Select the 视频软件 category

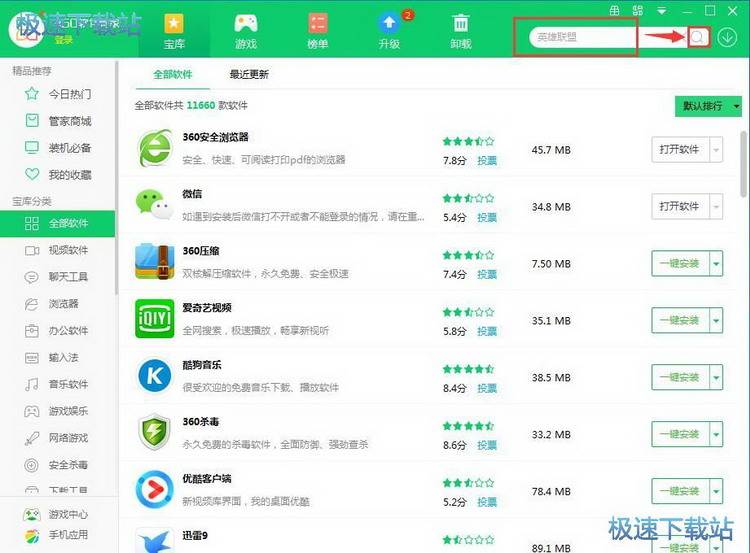tap(56, 250)
